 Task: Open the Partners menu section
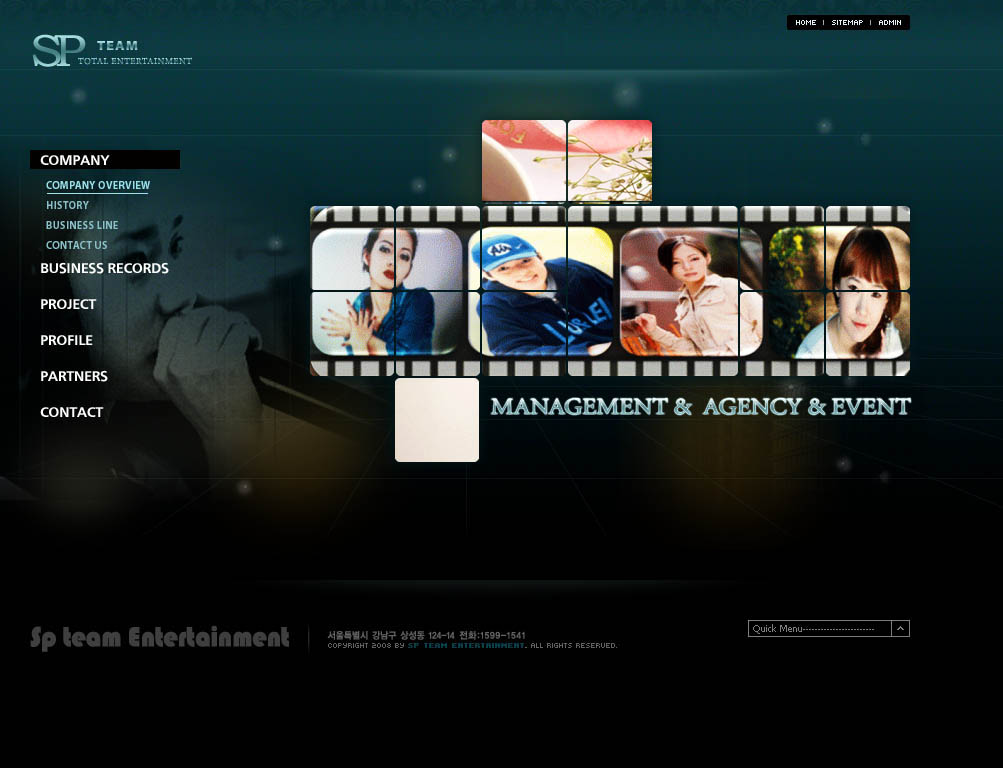[74, 376]
